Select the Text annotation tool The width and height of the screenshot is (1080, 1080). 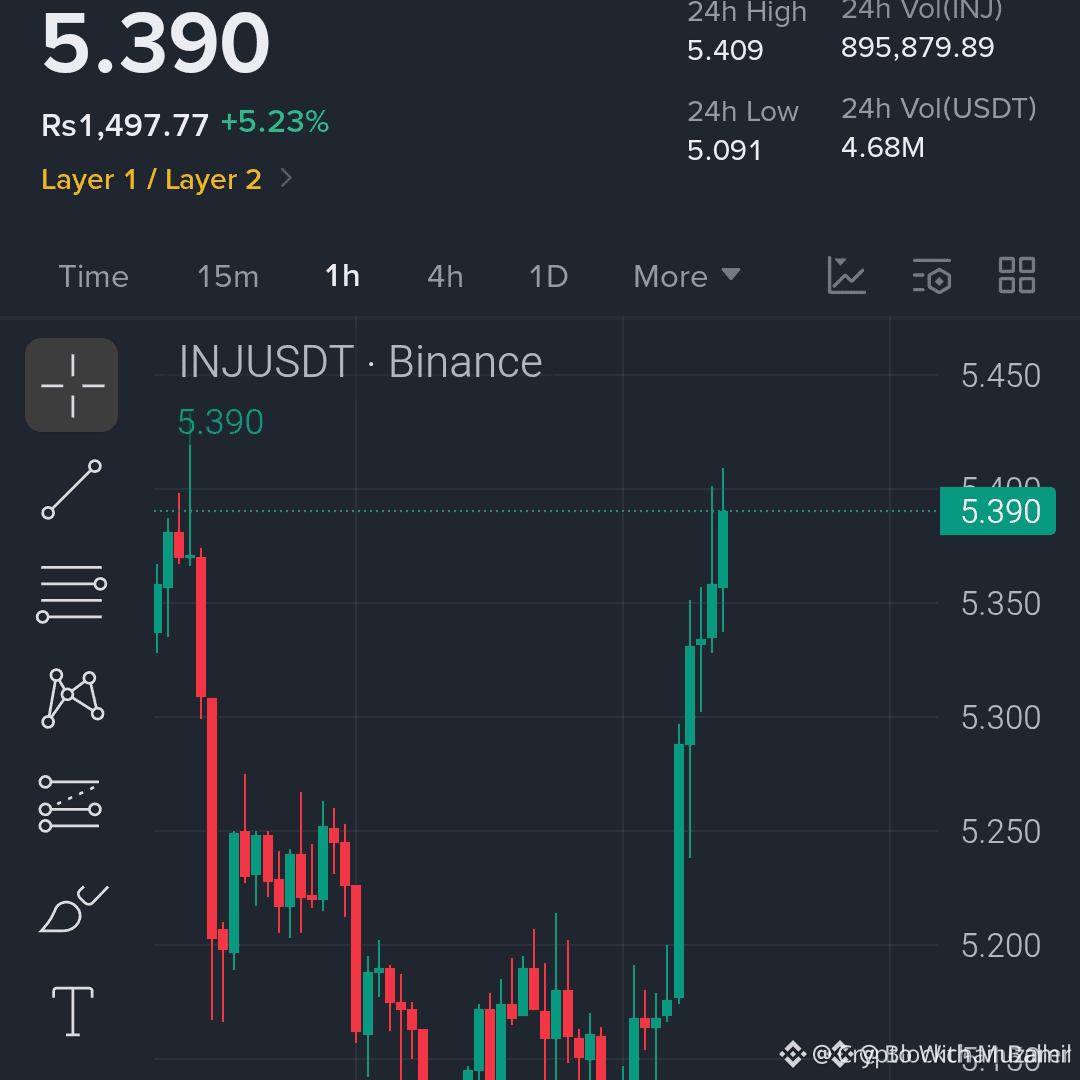pyautogui.click(x=73, y=1011)
